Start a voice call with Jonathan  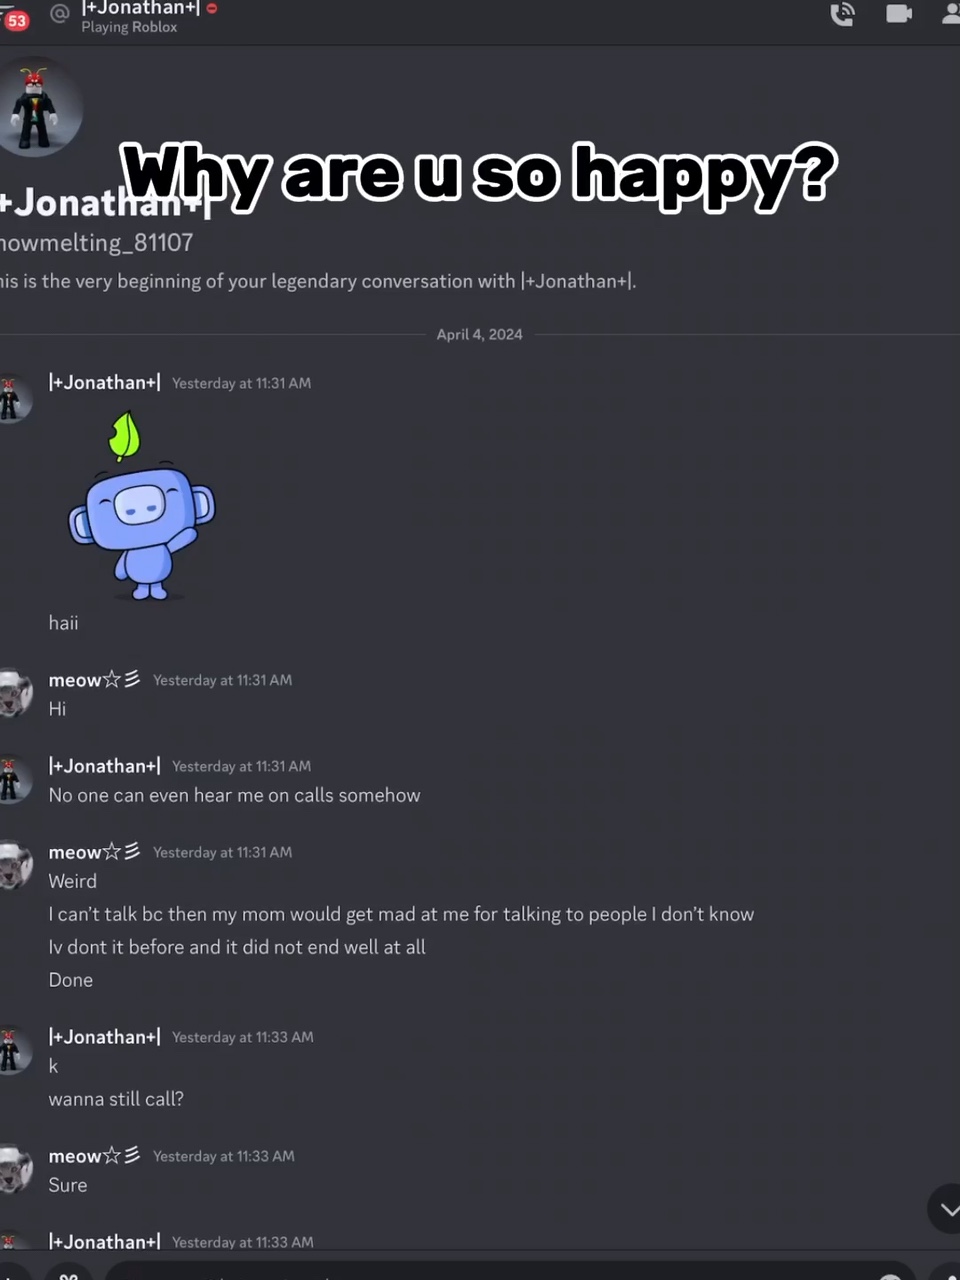pyautogui.click(x=842, y=14)
